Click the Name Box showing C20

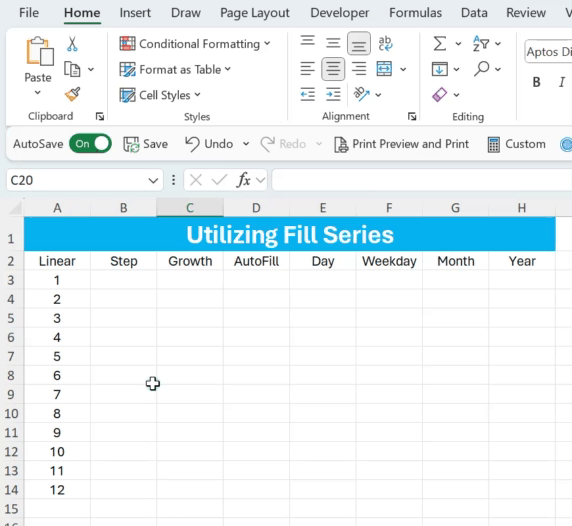pyautogui.click(x=76, y=180)
